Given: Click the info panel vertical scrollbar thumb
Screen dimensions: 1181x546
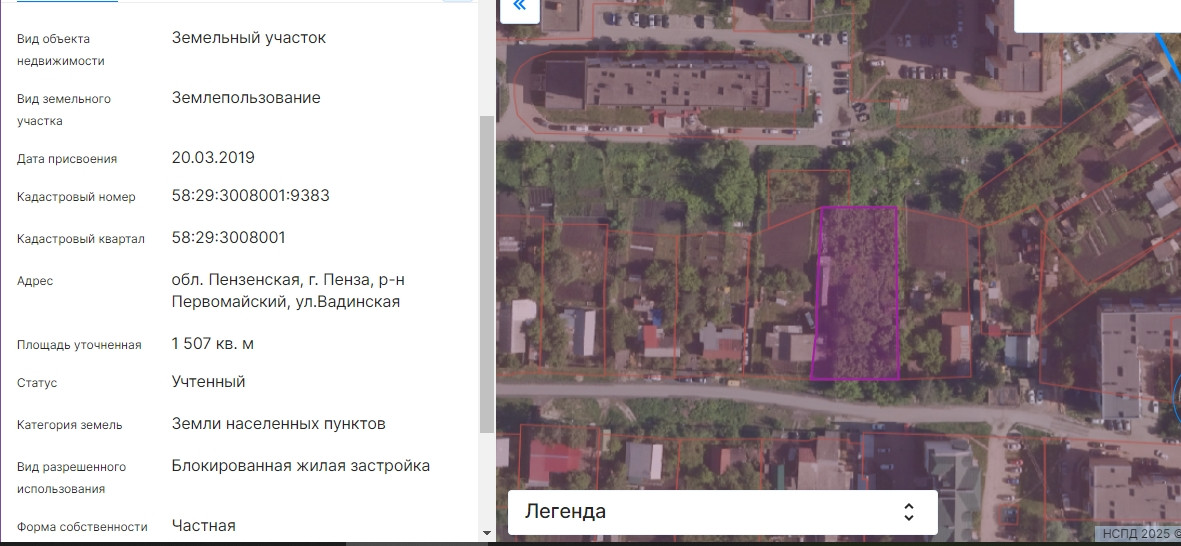Looking at the screenshot, I should point(486,270).
